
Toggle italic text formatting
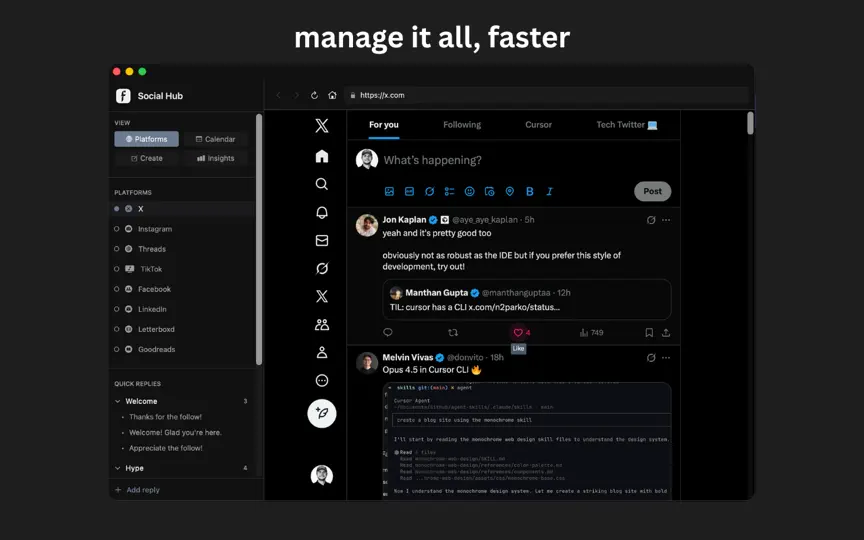[549, 191]
